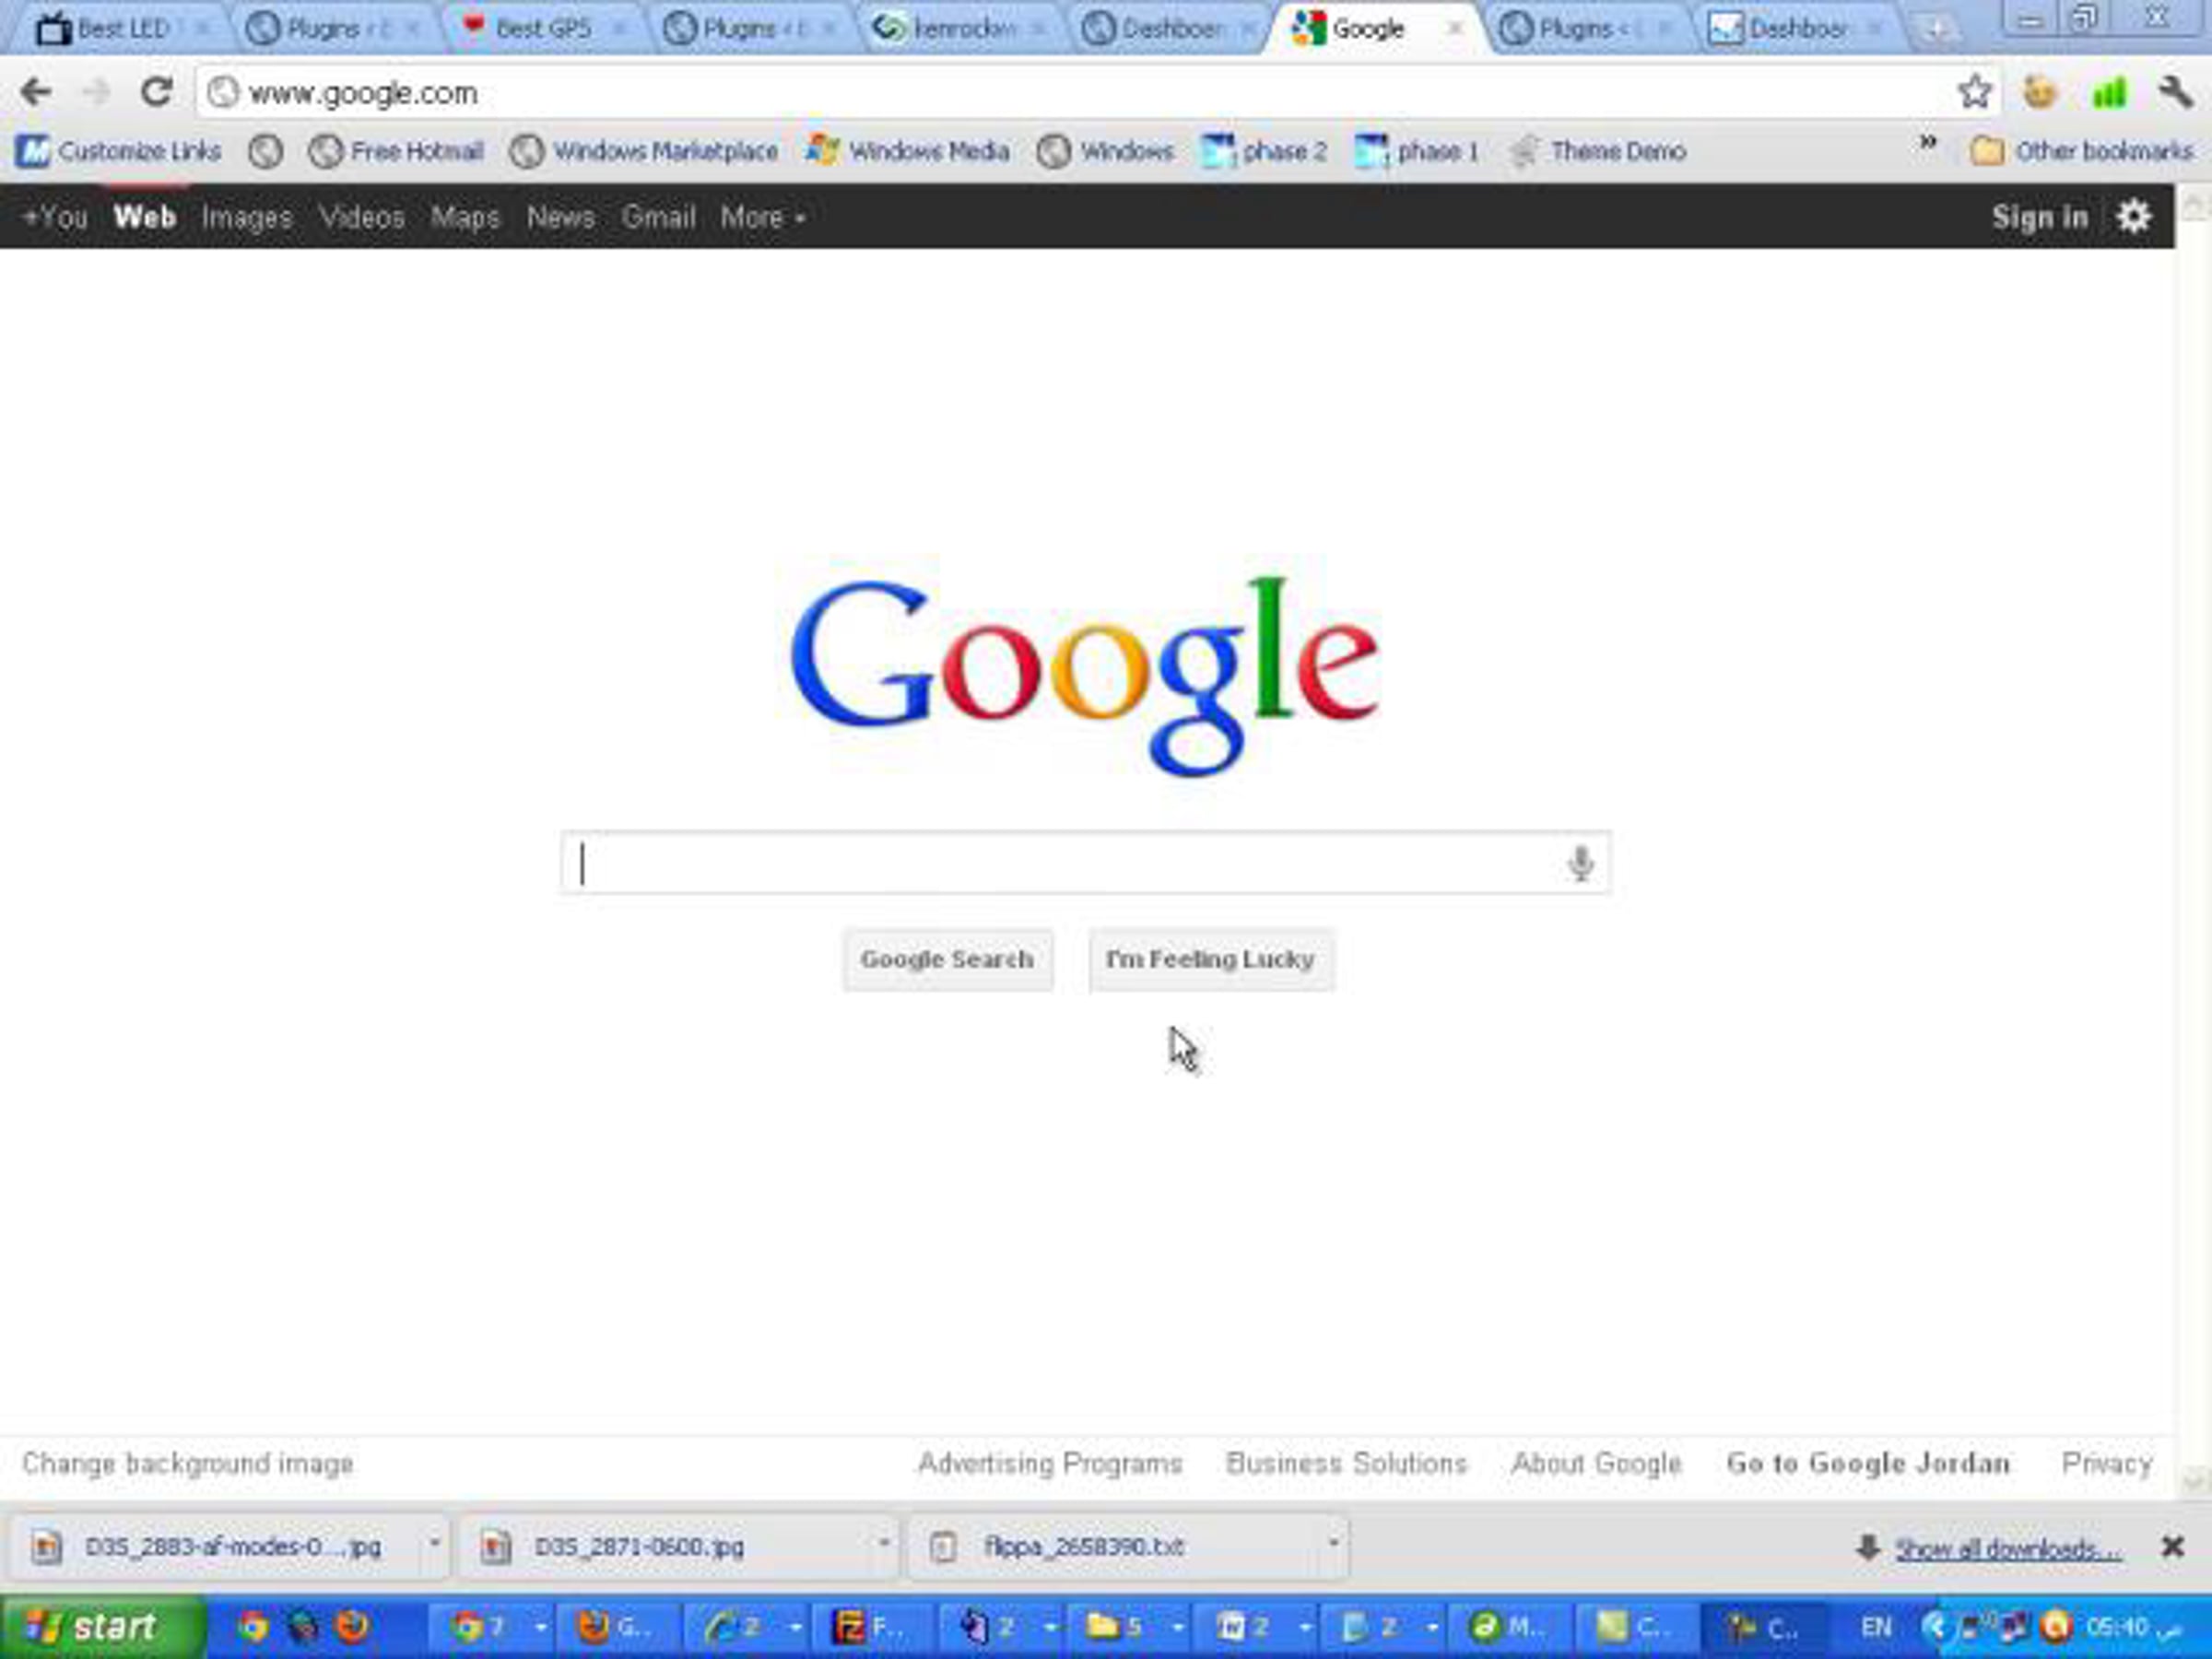
Task: Close the Google tab
Action: (1455, 29)
